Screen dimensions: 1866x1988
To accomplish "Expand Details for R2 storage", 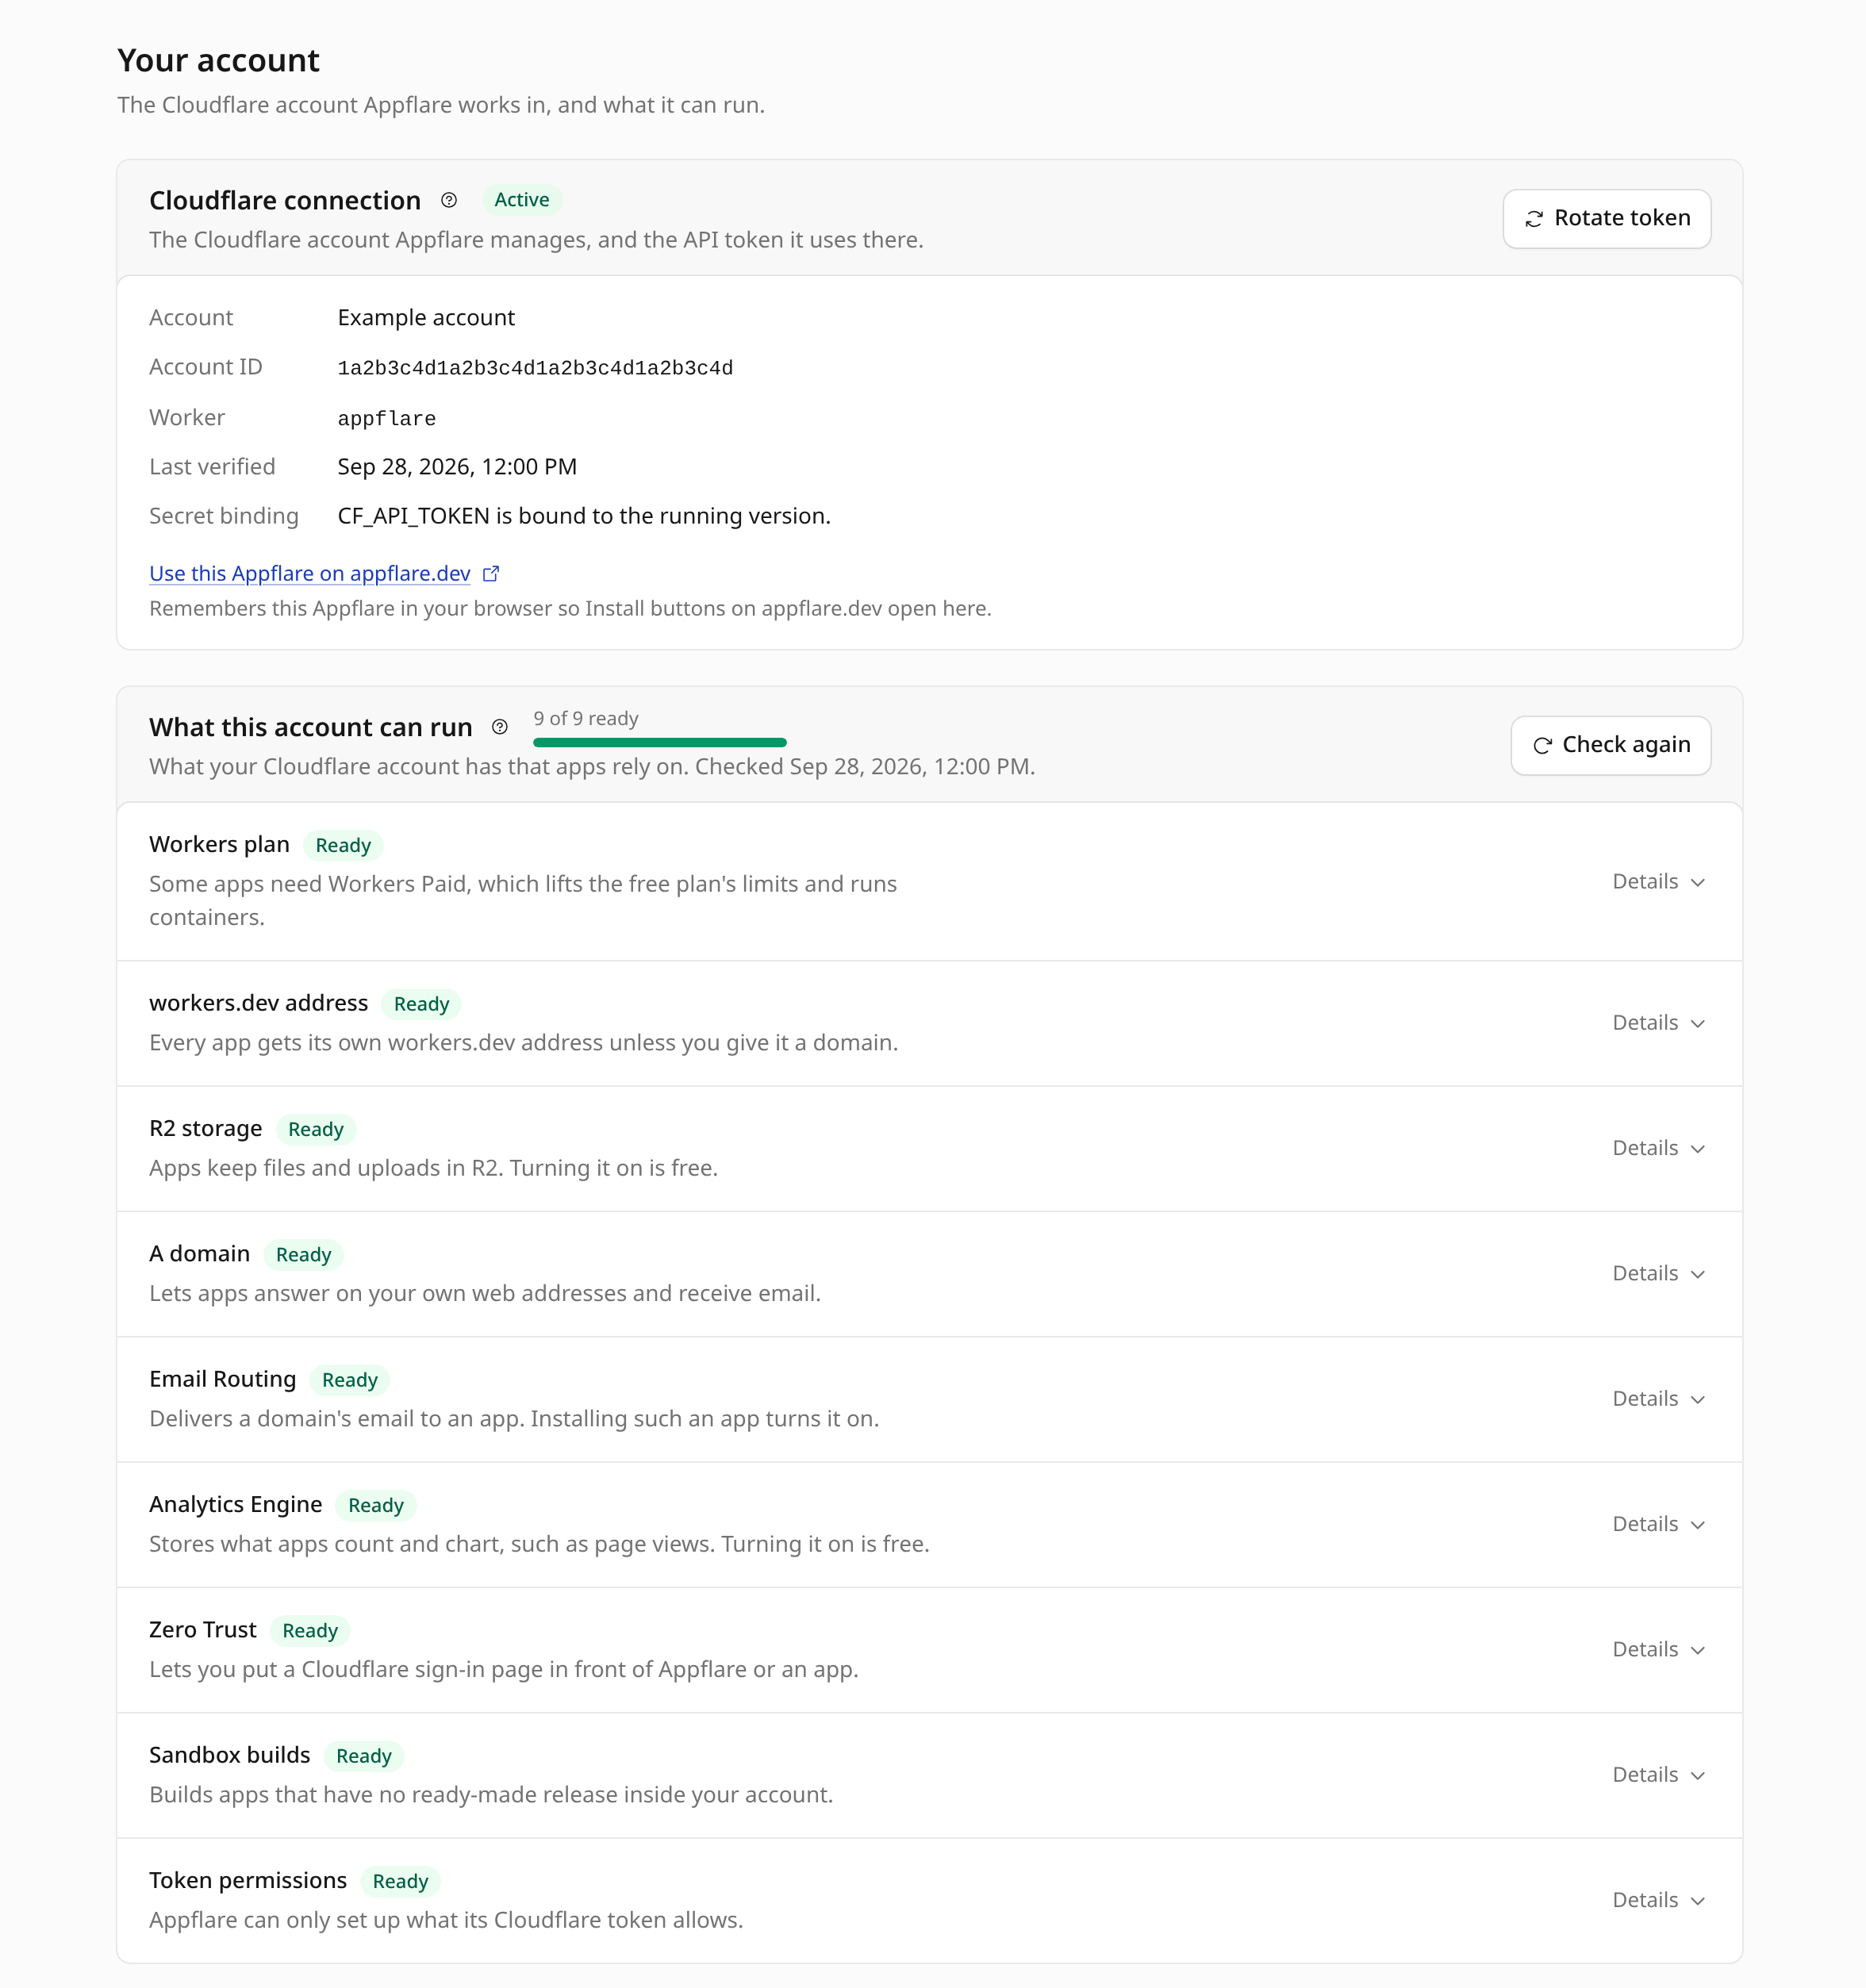I will 1658,1148.
